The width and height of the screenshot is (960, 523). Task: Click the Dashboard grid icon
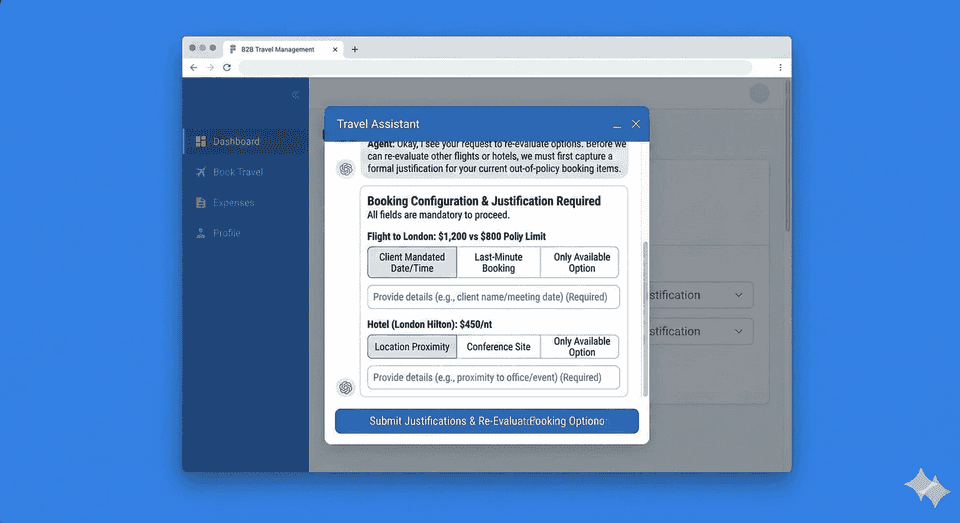200,141
